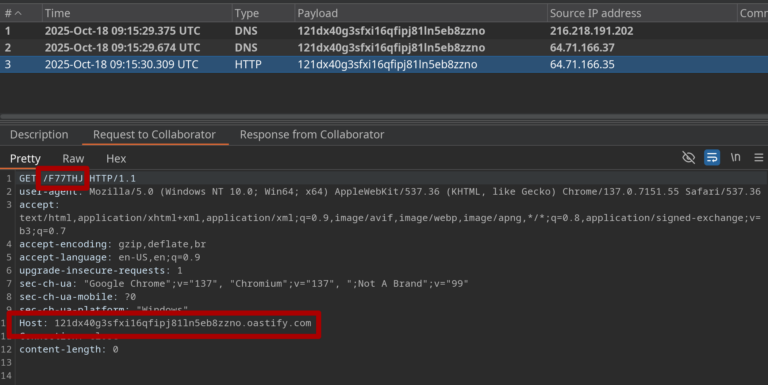The image size is (768, 385).
Task: Click the text/html accept value line
Action: coord(390,218)
